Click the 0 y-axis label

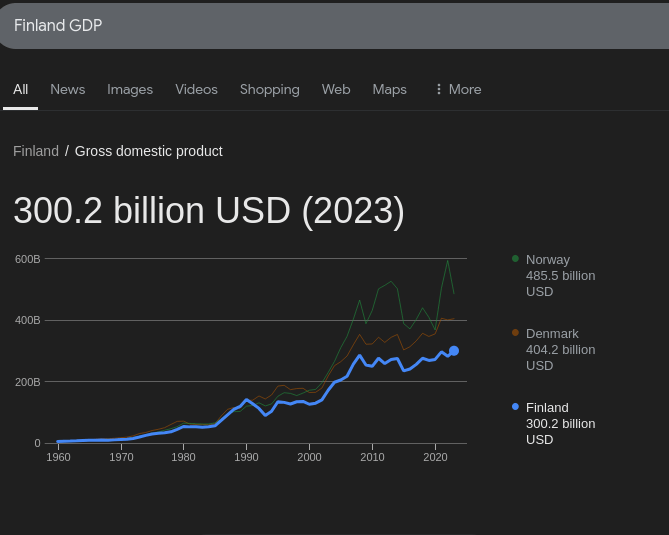pos(37,444)
